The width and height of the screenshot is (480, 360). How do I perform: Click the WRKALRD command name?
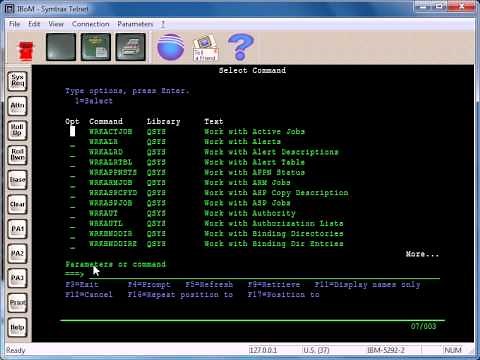[106, 152]
